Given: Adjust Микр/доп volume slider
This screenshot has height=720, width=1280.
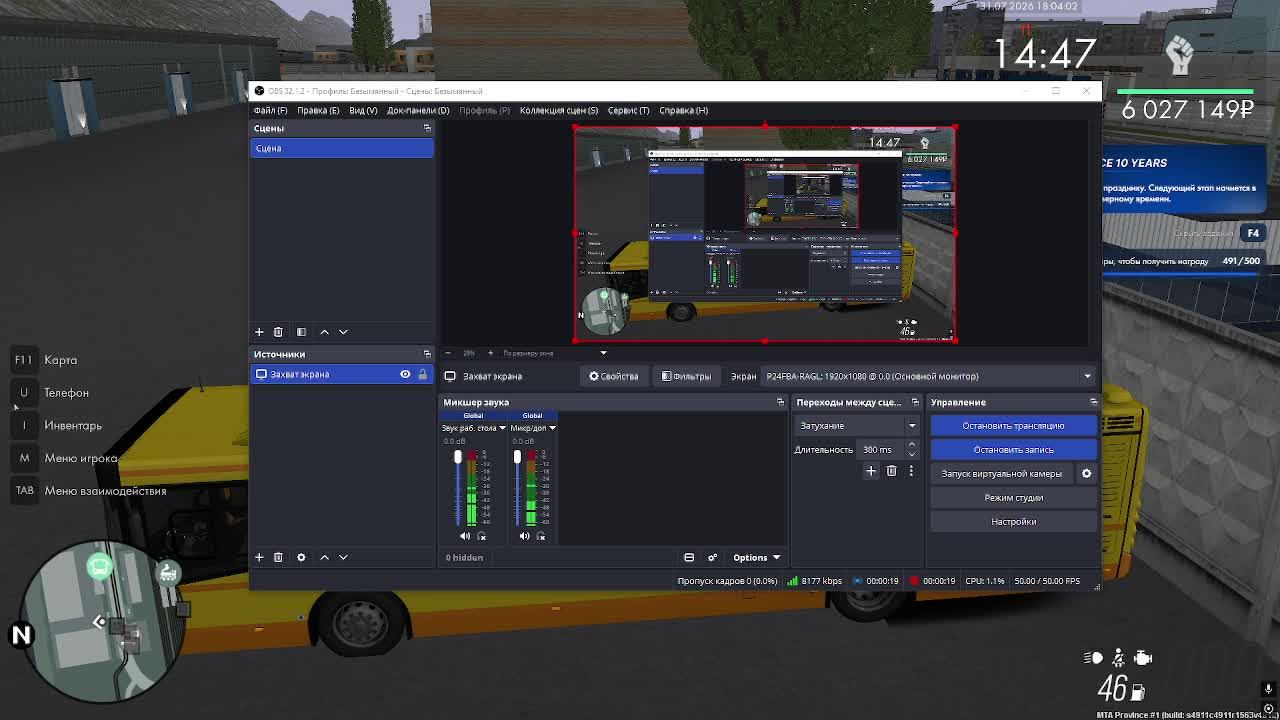Looking at the screenshot, I should click(x=517, y=489).
